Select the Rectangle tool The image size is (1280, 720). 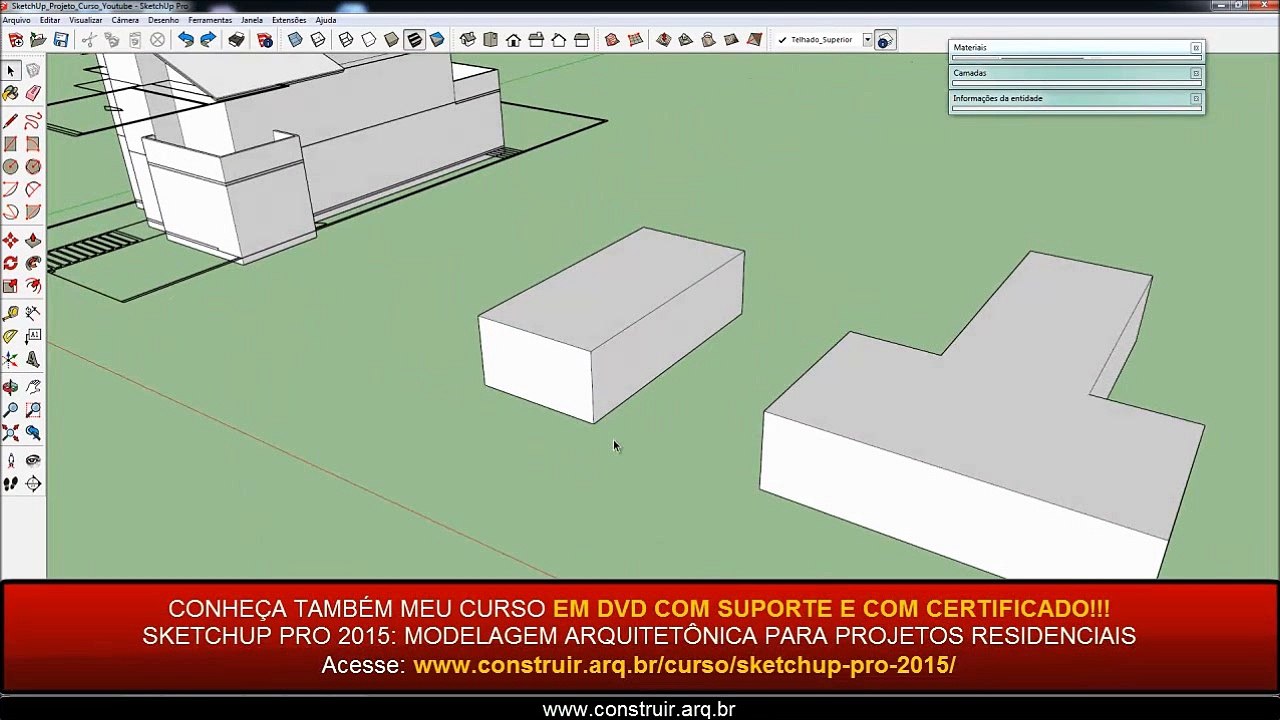click(x=10, y=144)
